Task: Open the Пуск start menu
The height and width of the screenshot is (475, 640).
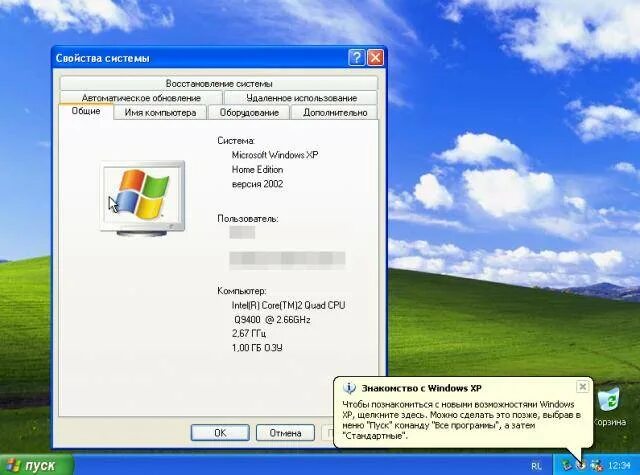Action: (x=37, y=465)
